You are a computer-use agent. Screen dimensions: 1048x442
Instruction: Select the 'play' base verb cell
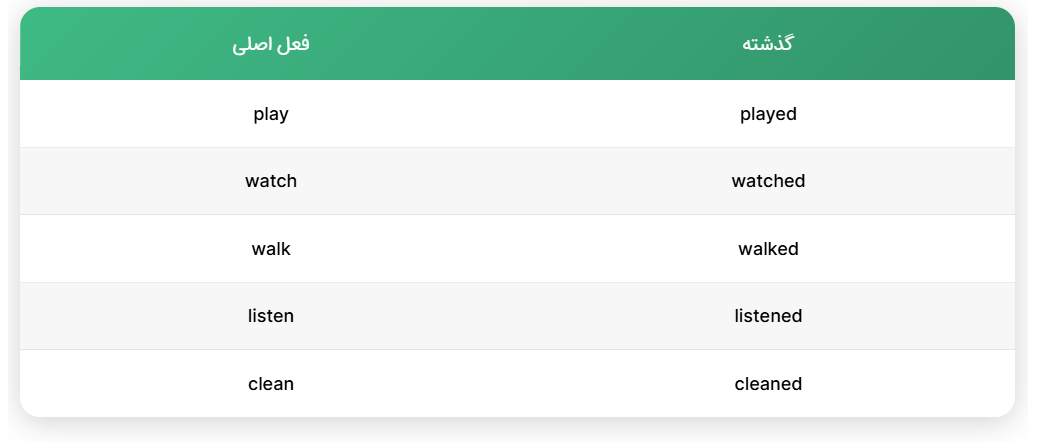[x=271, y=114]
